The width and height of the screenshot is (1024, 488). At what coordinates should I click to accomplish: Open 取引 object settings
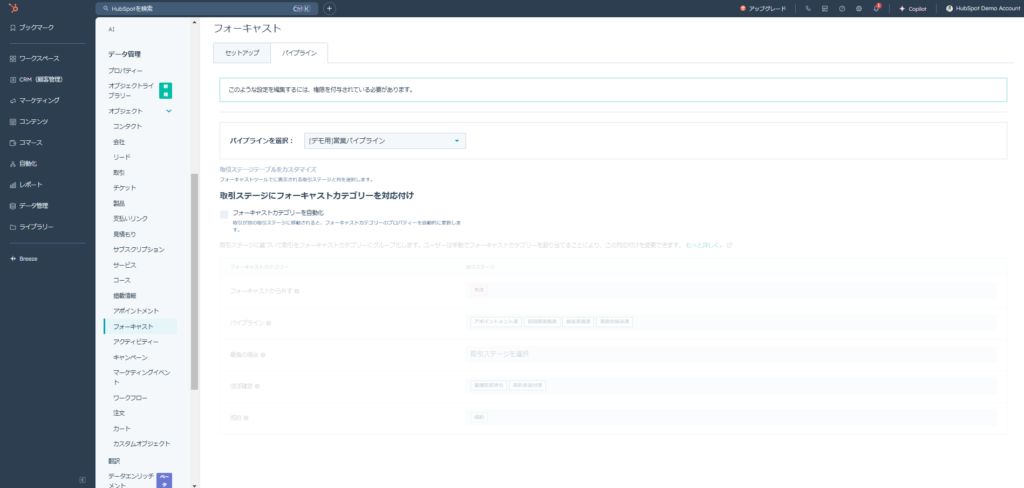pyautogui.click(x=119, y=172)
